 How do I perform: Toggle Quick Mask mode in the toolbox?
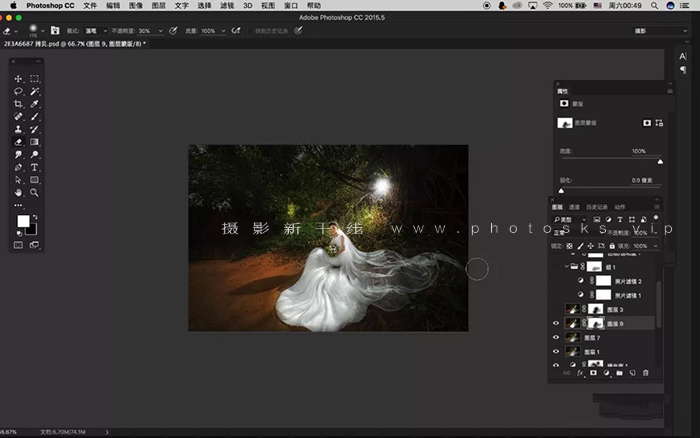point(18,245)
